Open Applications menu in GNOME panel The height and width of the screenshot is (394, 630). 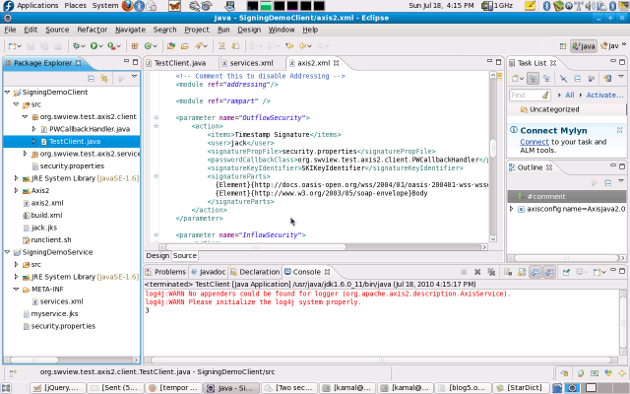[x=37, y=6]
